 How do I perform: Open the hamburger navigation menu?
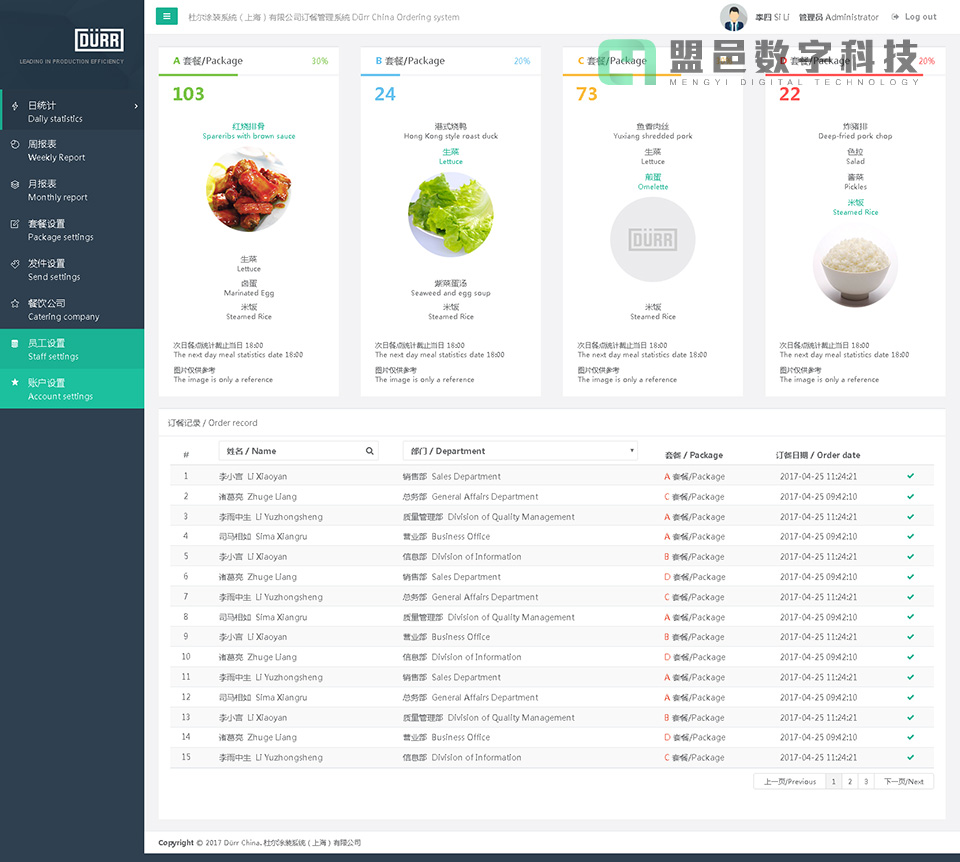[166, 16]
